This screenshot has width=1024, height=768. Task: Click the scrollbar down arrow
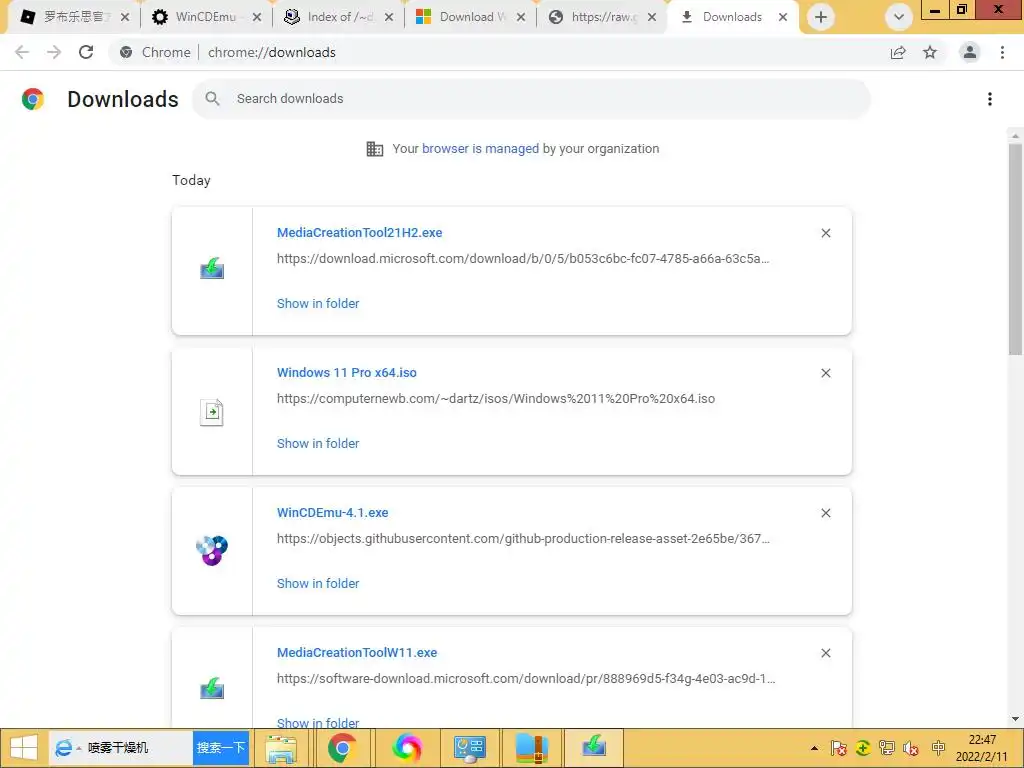pos(1015,719)
